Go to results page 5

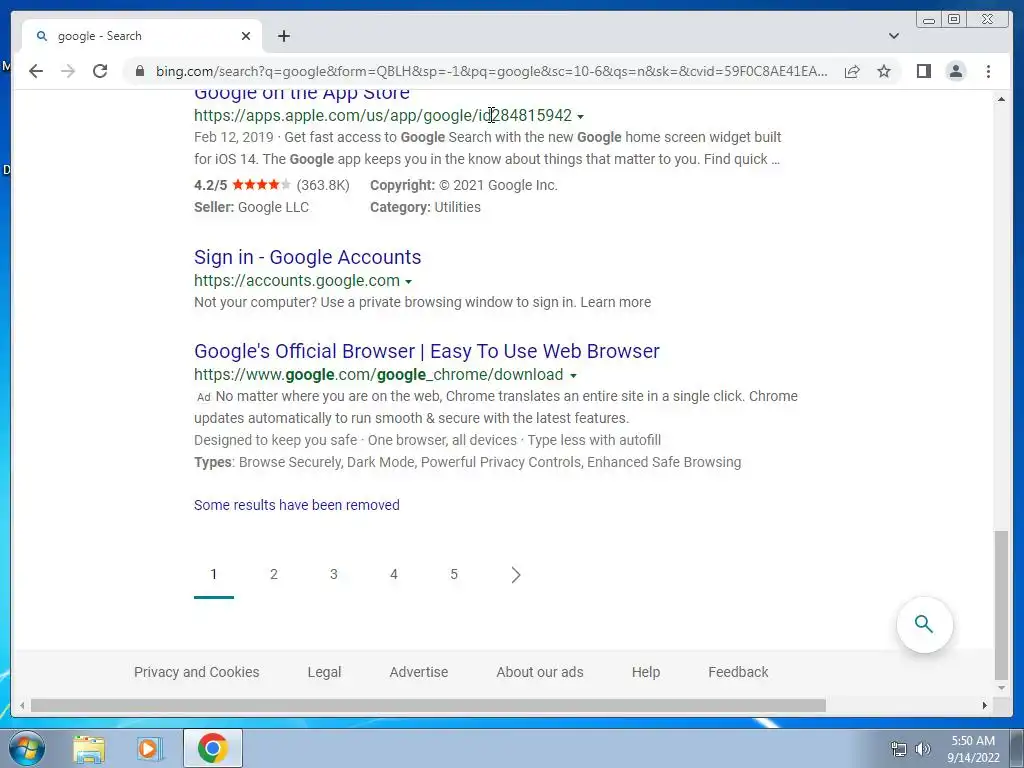[x=454, y=574]
